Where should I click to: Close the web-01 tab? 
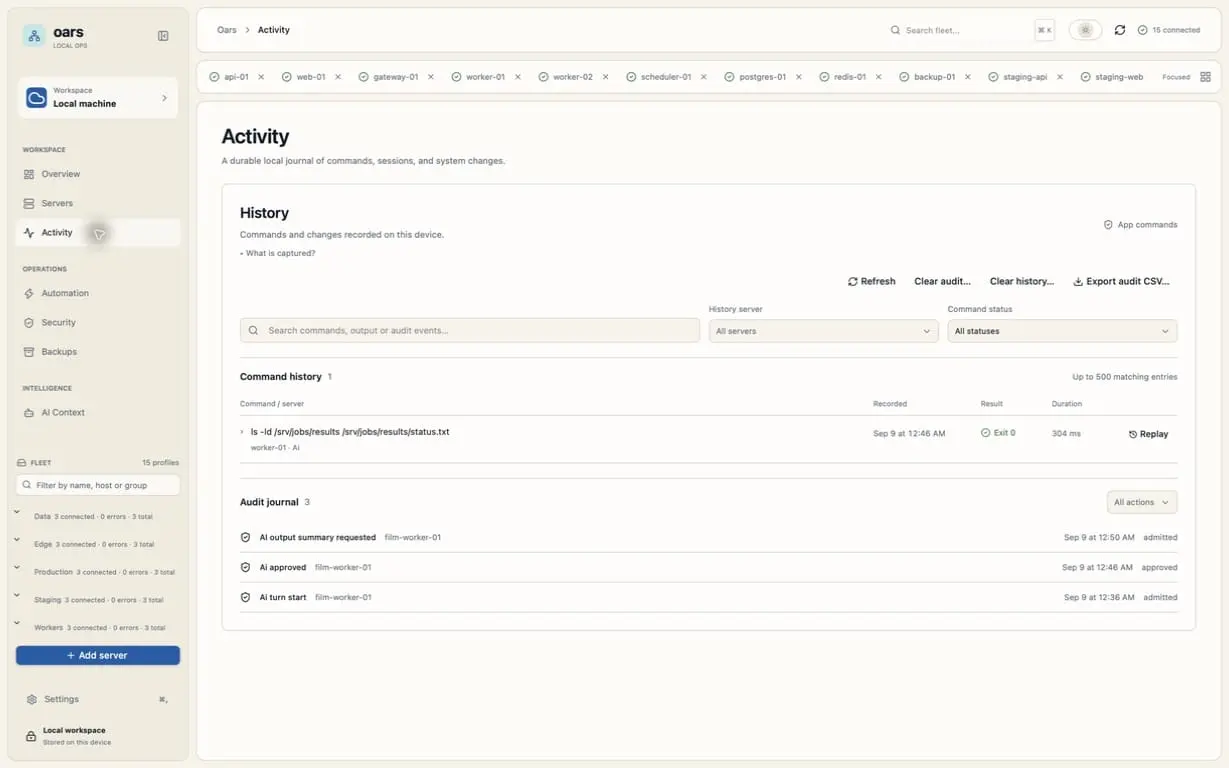point(338,77)
